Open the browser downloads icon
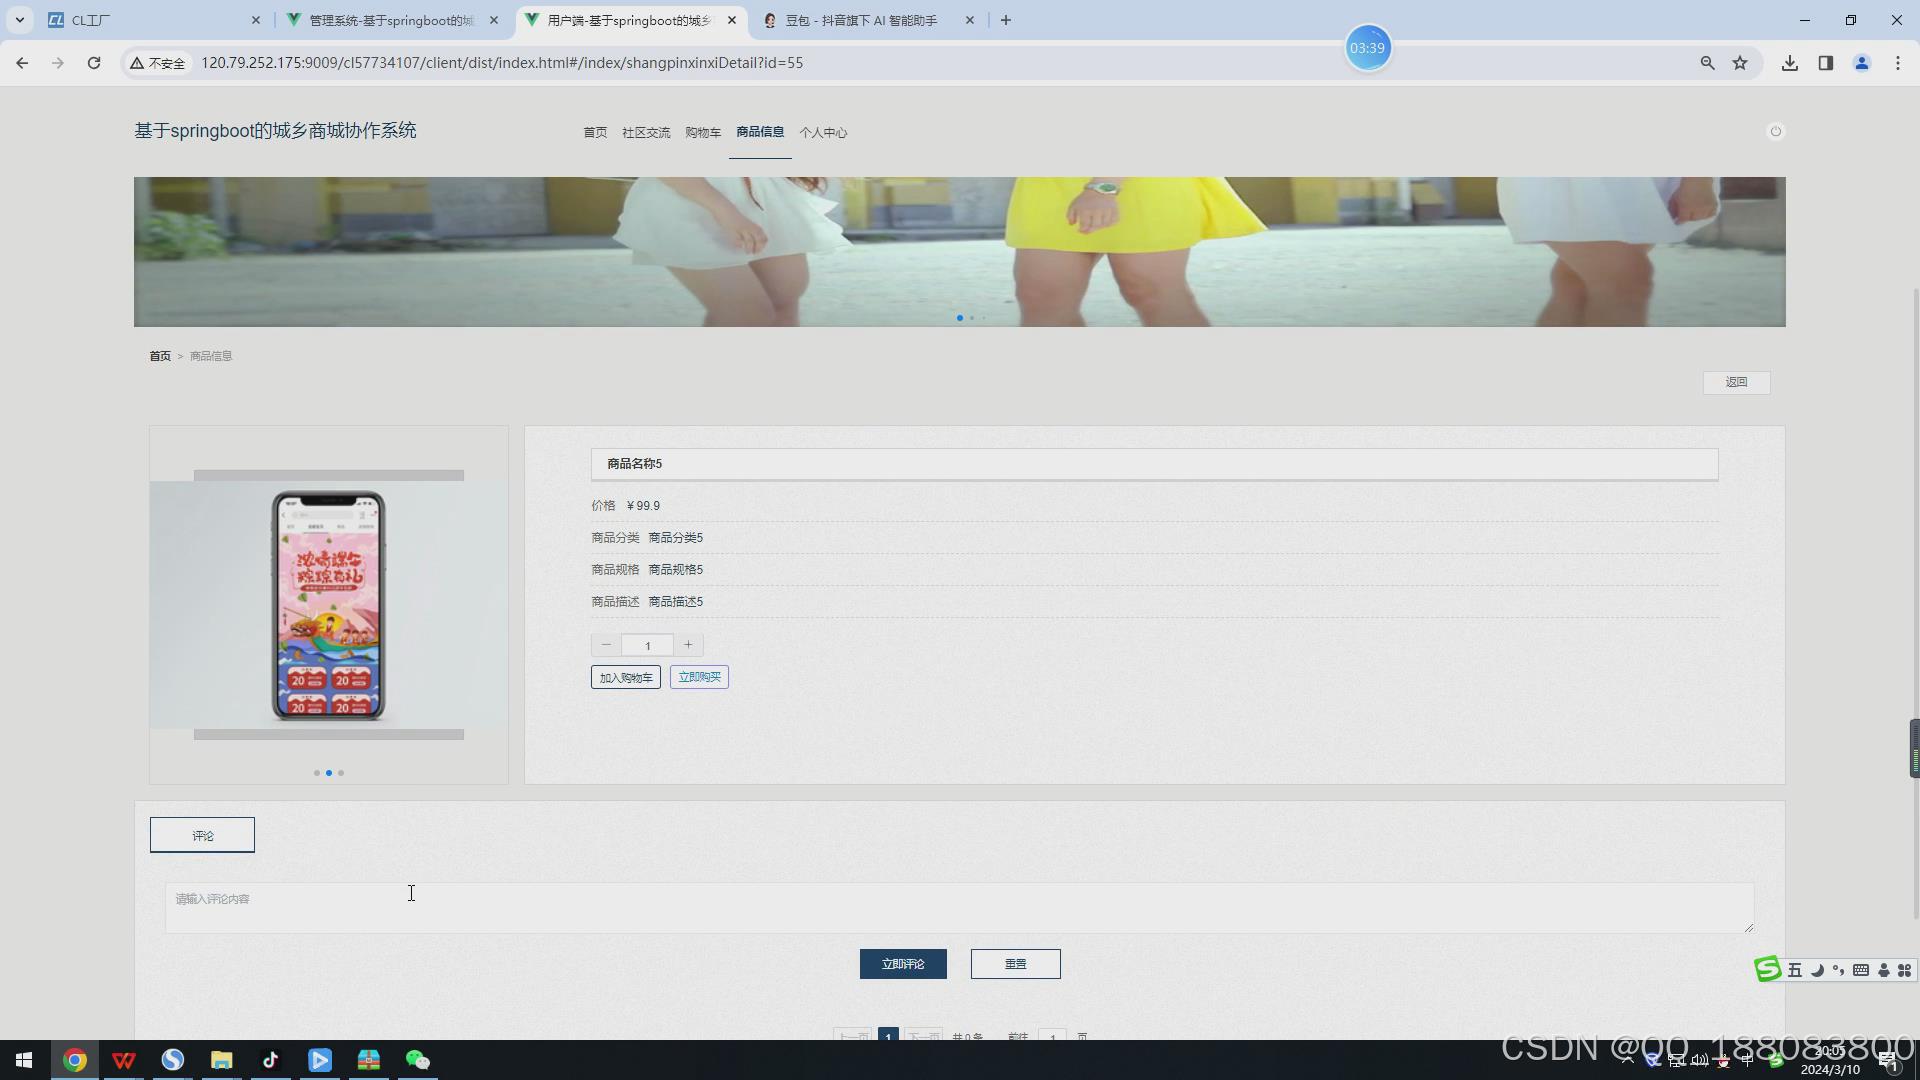 1789,63
